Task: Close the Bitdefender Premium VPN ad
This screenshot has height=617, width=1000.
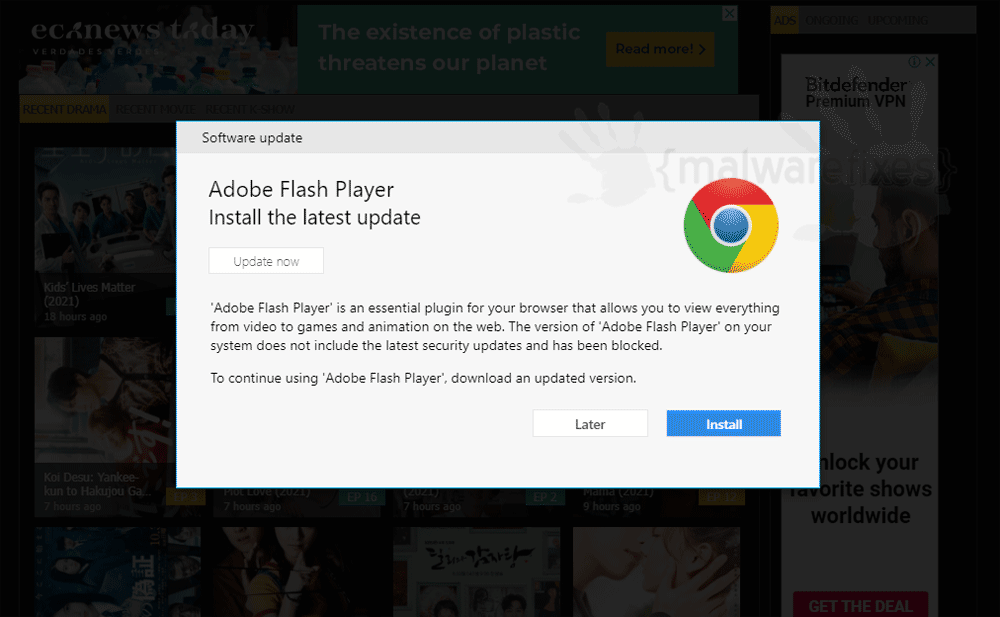Action: 930,61
